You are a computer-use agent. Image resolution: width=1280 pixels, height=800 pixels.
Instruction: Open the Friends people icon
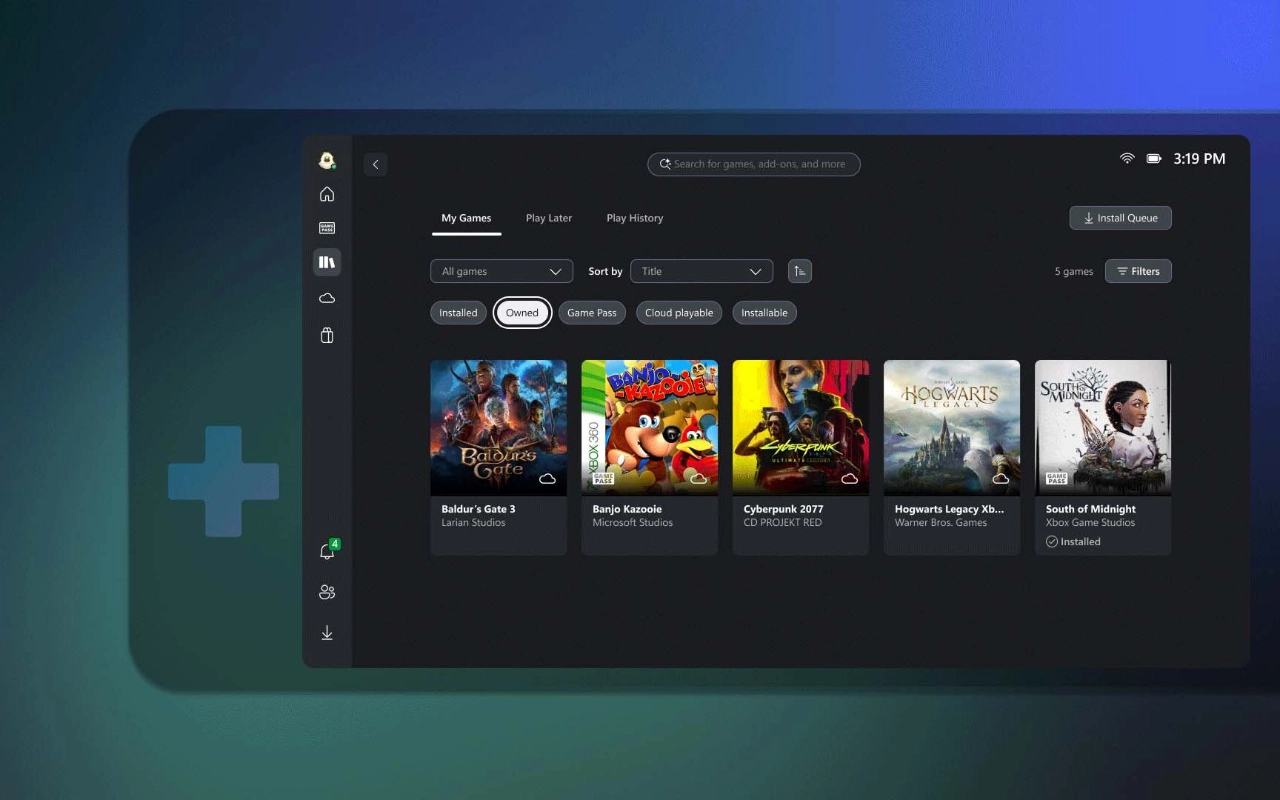click(327, 592)
